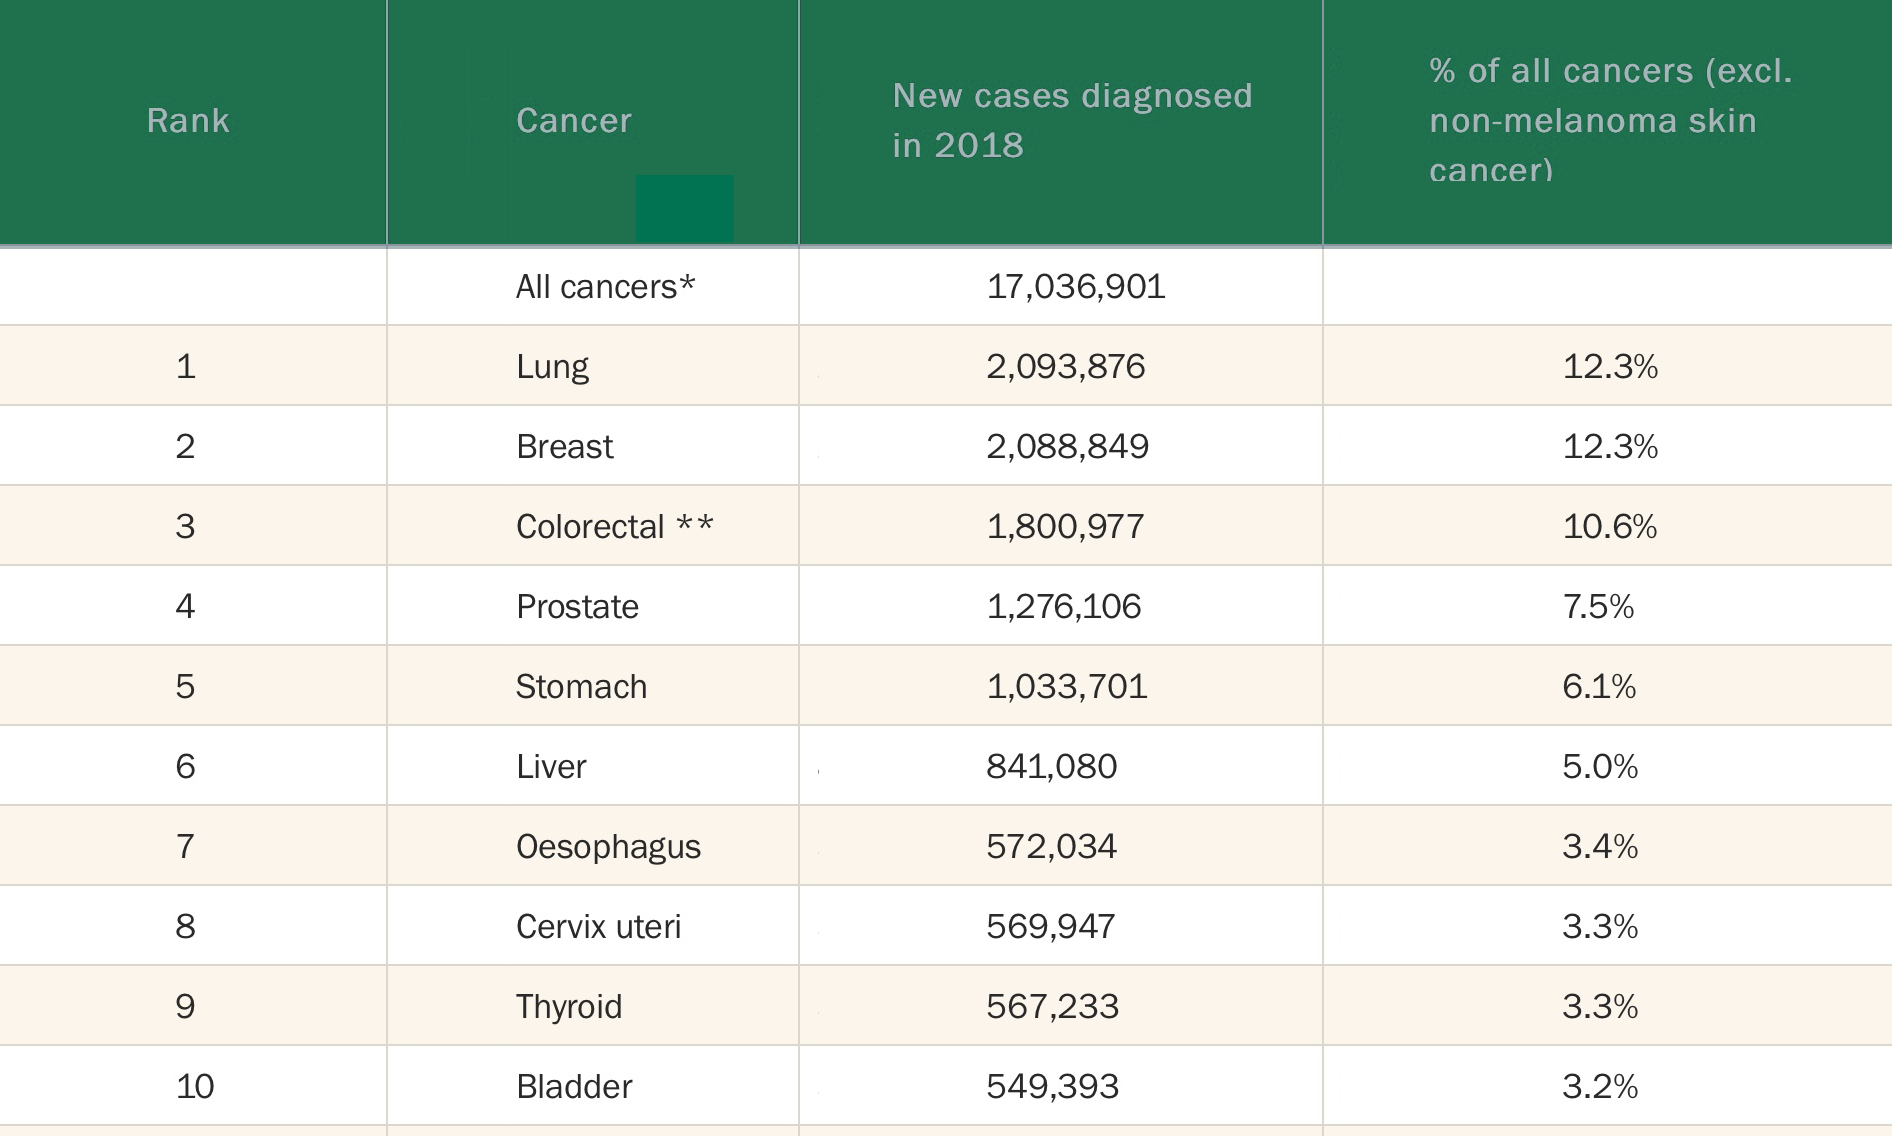The image size is (1892, 1136).
Task: Select the New cases diagnosed header
Action: coord(1072,120)
